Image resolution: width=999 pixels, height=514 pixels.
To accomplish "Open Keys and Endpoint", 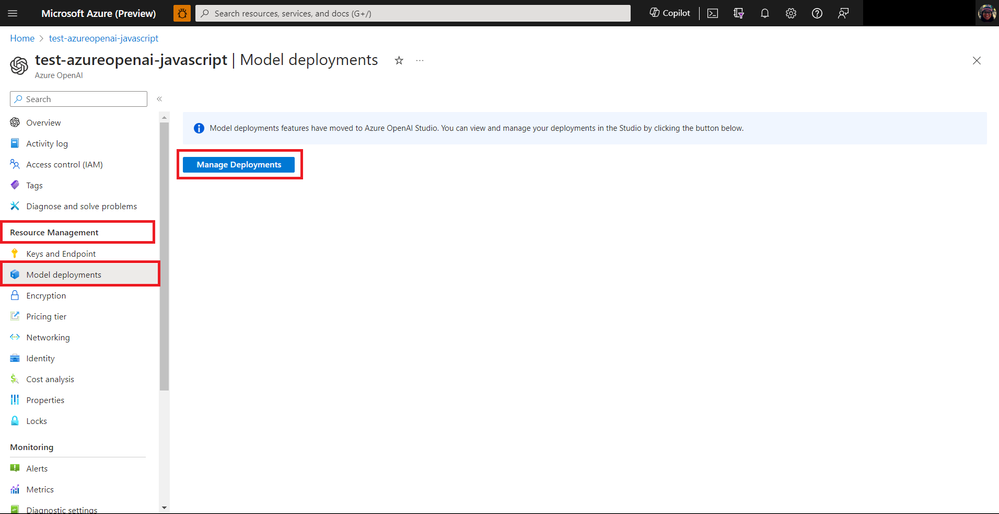I will tap(61, 253).
